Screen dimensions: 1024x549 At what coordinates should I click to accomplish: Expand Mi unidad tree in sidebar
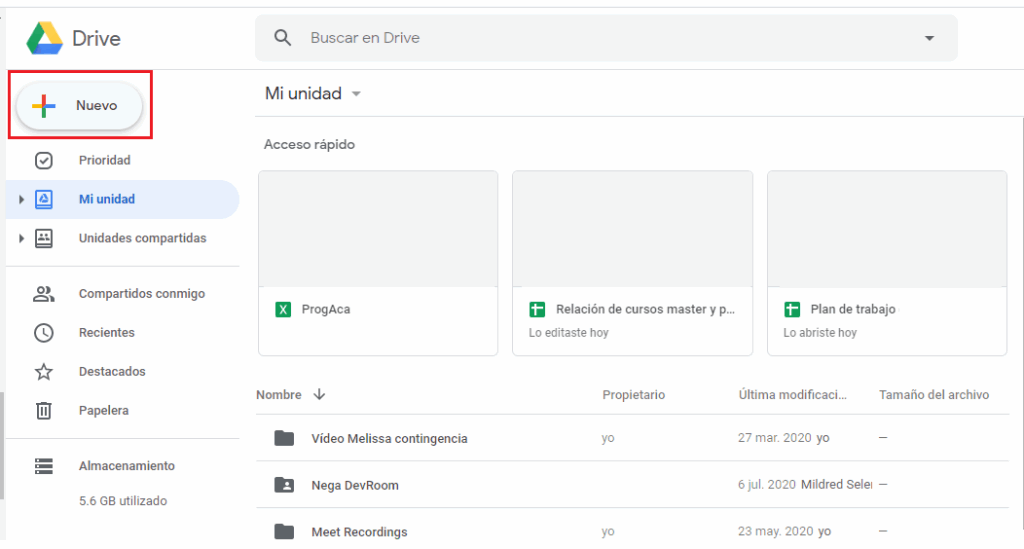tap(21, 200)
